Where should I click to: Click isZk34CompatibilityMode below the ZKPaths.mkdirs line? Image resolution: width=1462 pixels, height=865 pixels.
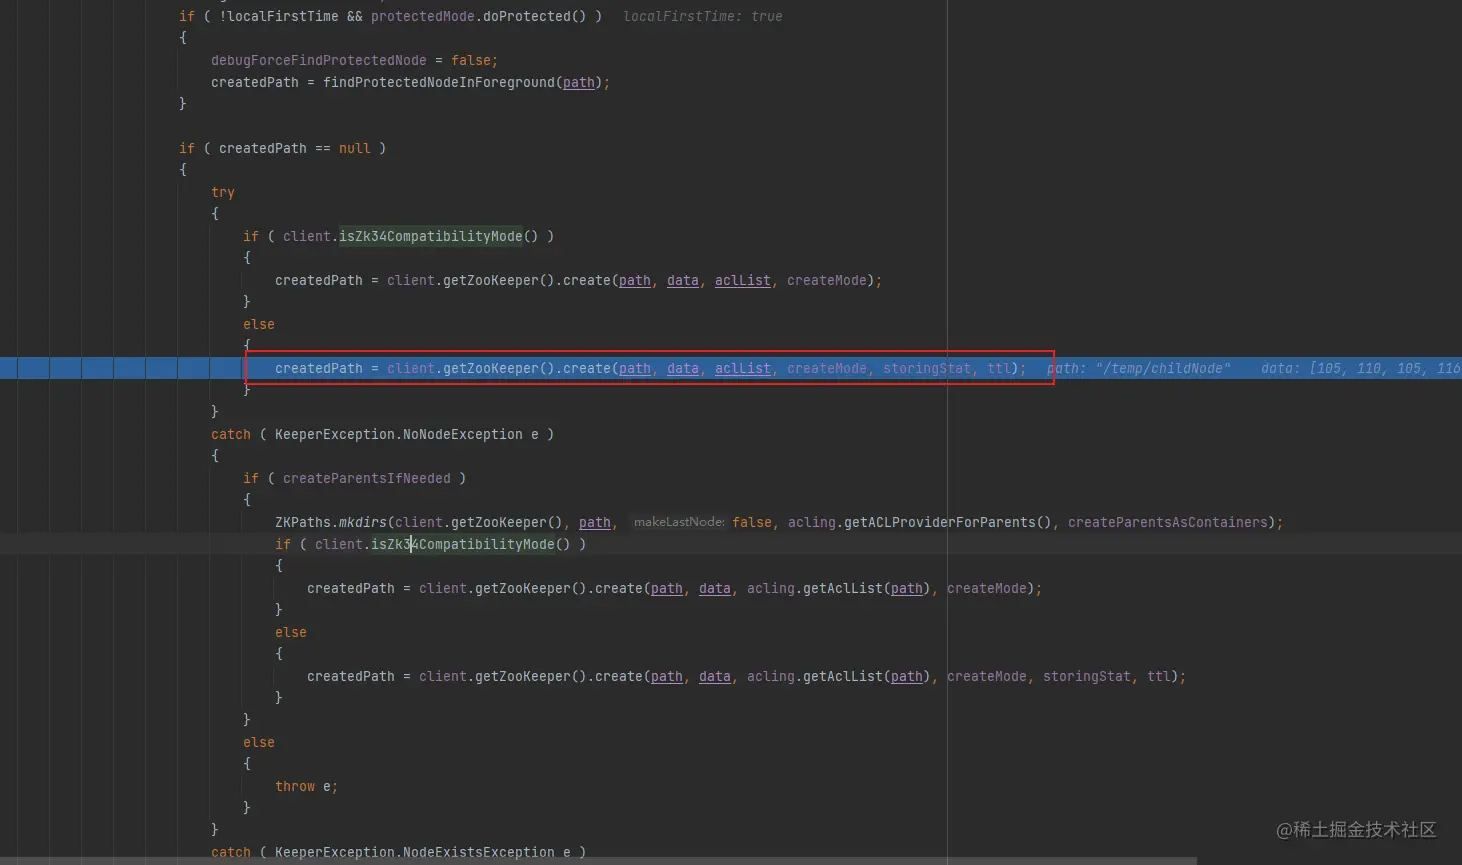click(462, 544)
